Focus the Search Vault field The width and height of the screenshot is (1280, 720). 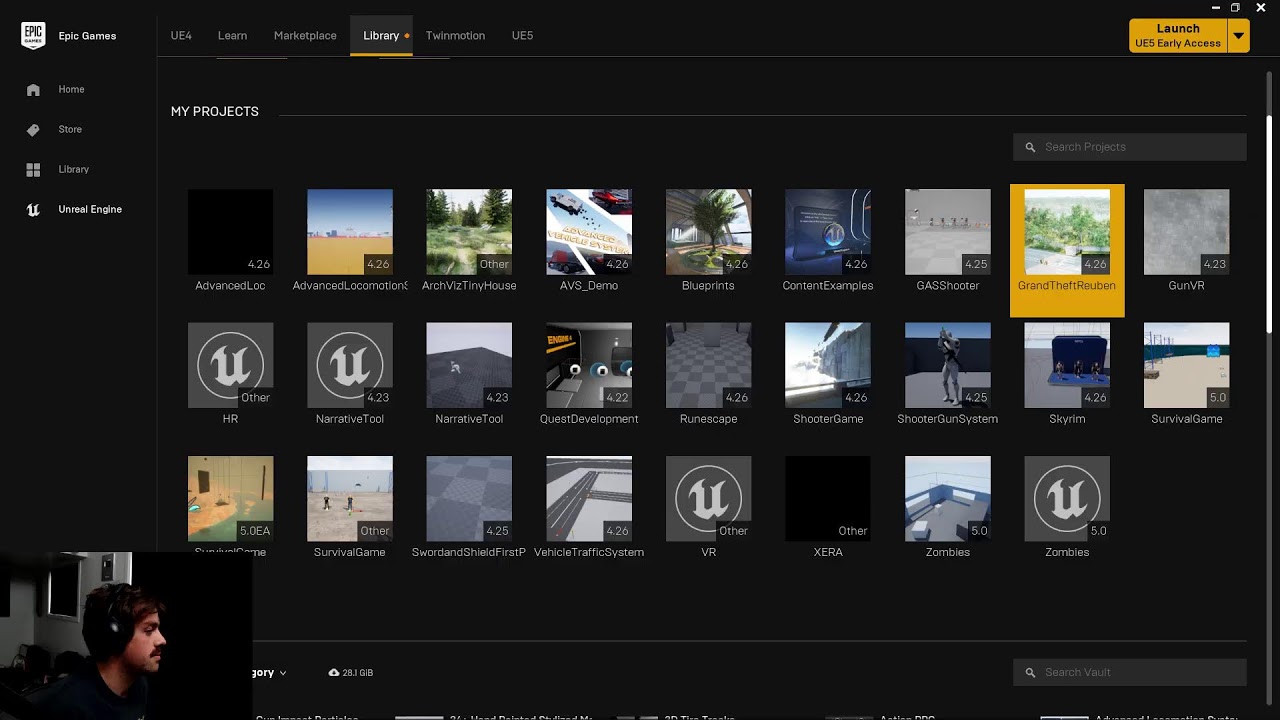point(1129,672)
